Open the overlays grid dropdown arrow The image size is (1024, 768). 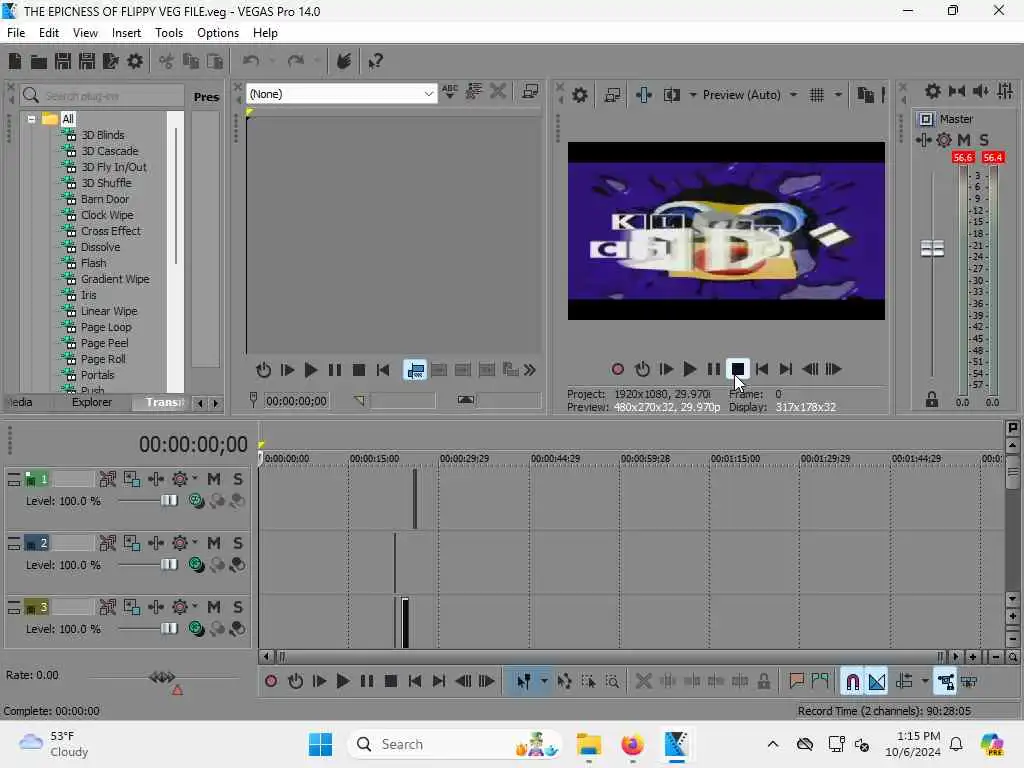coord(838,95)
